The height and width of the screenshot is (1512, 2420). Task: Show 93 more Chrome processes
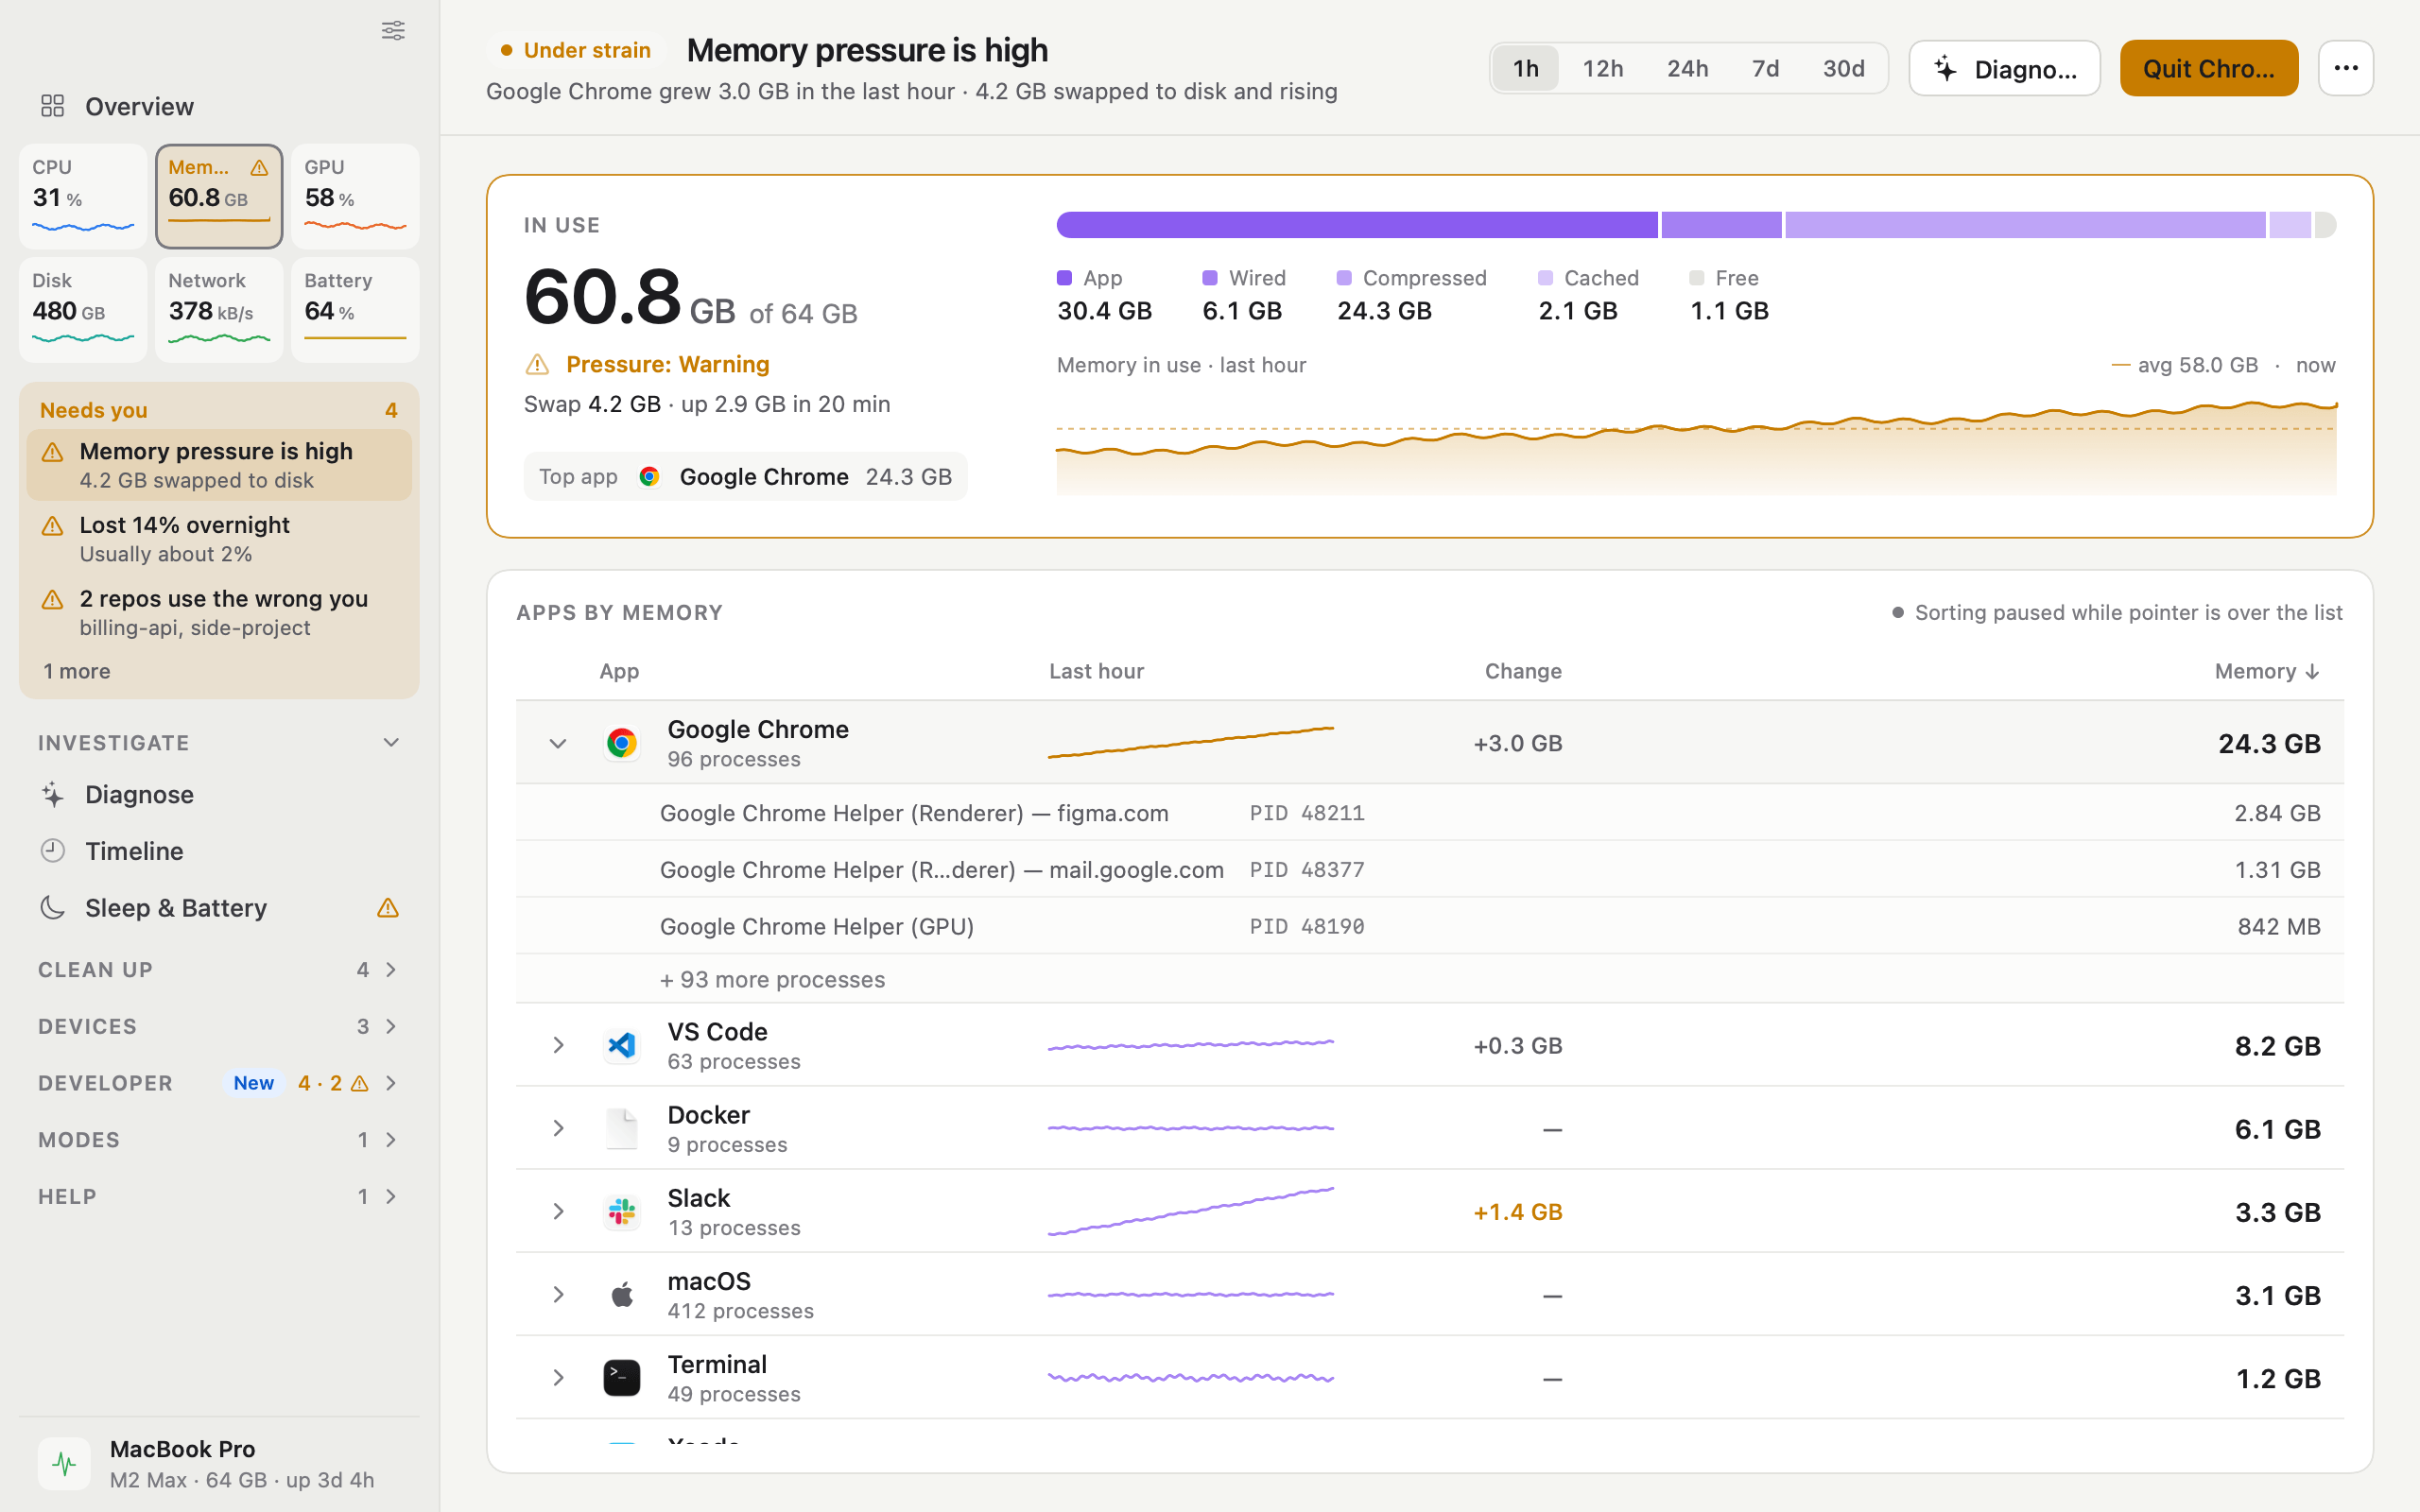pyautogui.click(x=772, y=979)
